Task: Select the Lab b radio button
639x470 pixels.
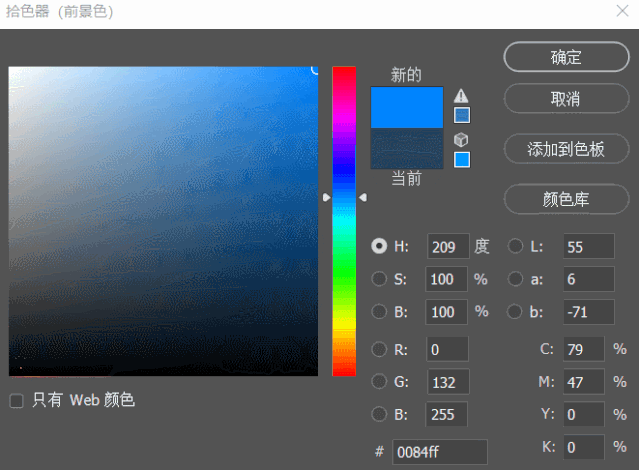Action: click(x=514, y=312)
